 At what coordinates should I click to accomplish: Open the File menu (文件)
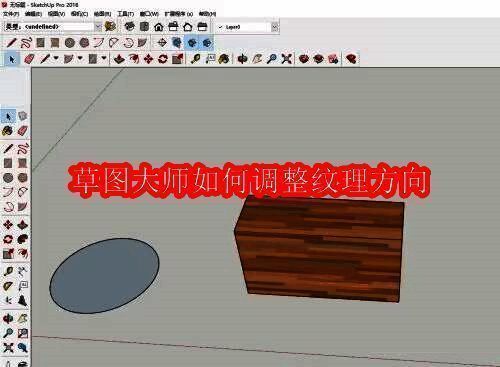point(11,14)
